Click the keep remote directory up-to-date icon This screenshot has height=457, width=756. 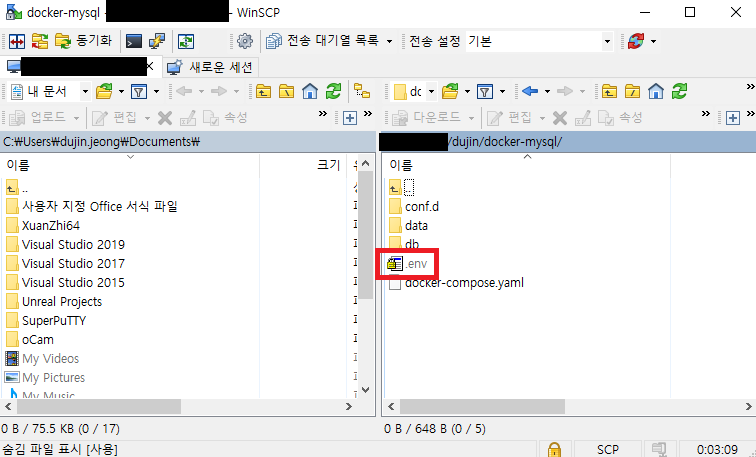[x=186, y=41]
